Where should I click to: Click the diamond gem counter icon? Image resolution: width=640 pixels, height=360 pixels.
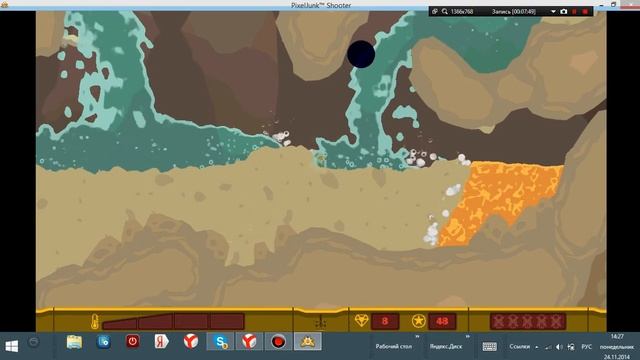click(x=361, y=321)
